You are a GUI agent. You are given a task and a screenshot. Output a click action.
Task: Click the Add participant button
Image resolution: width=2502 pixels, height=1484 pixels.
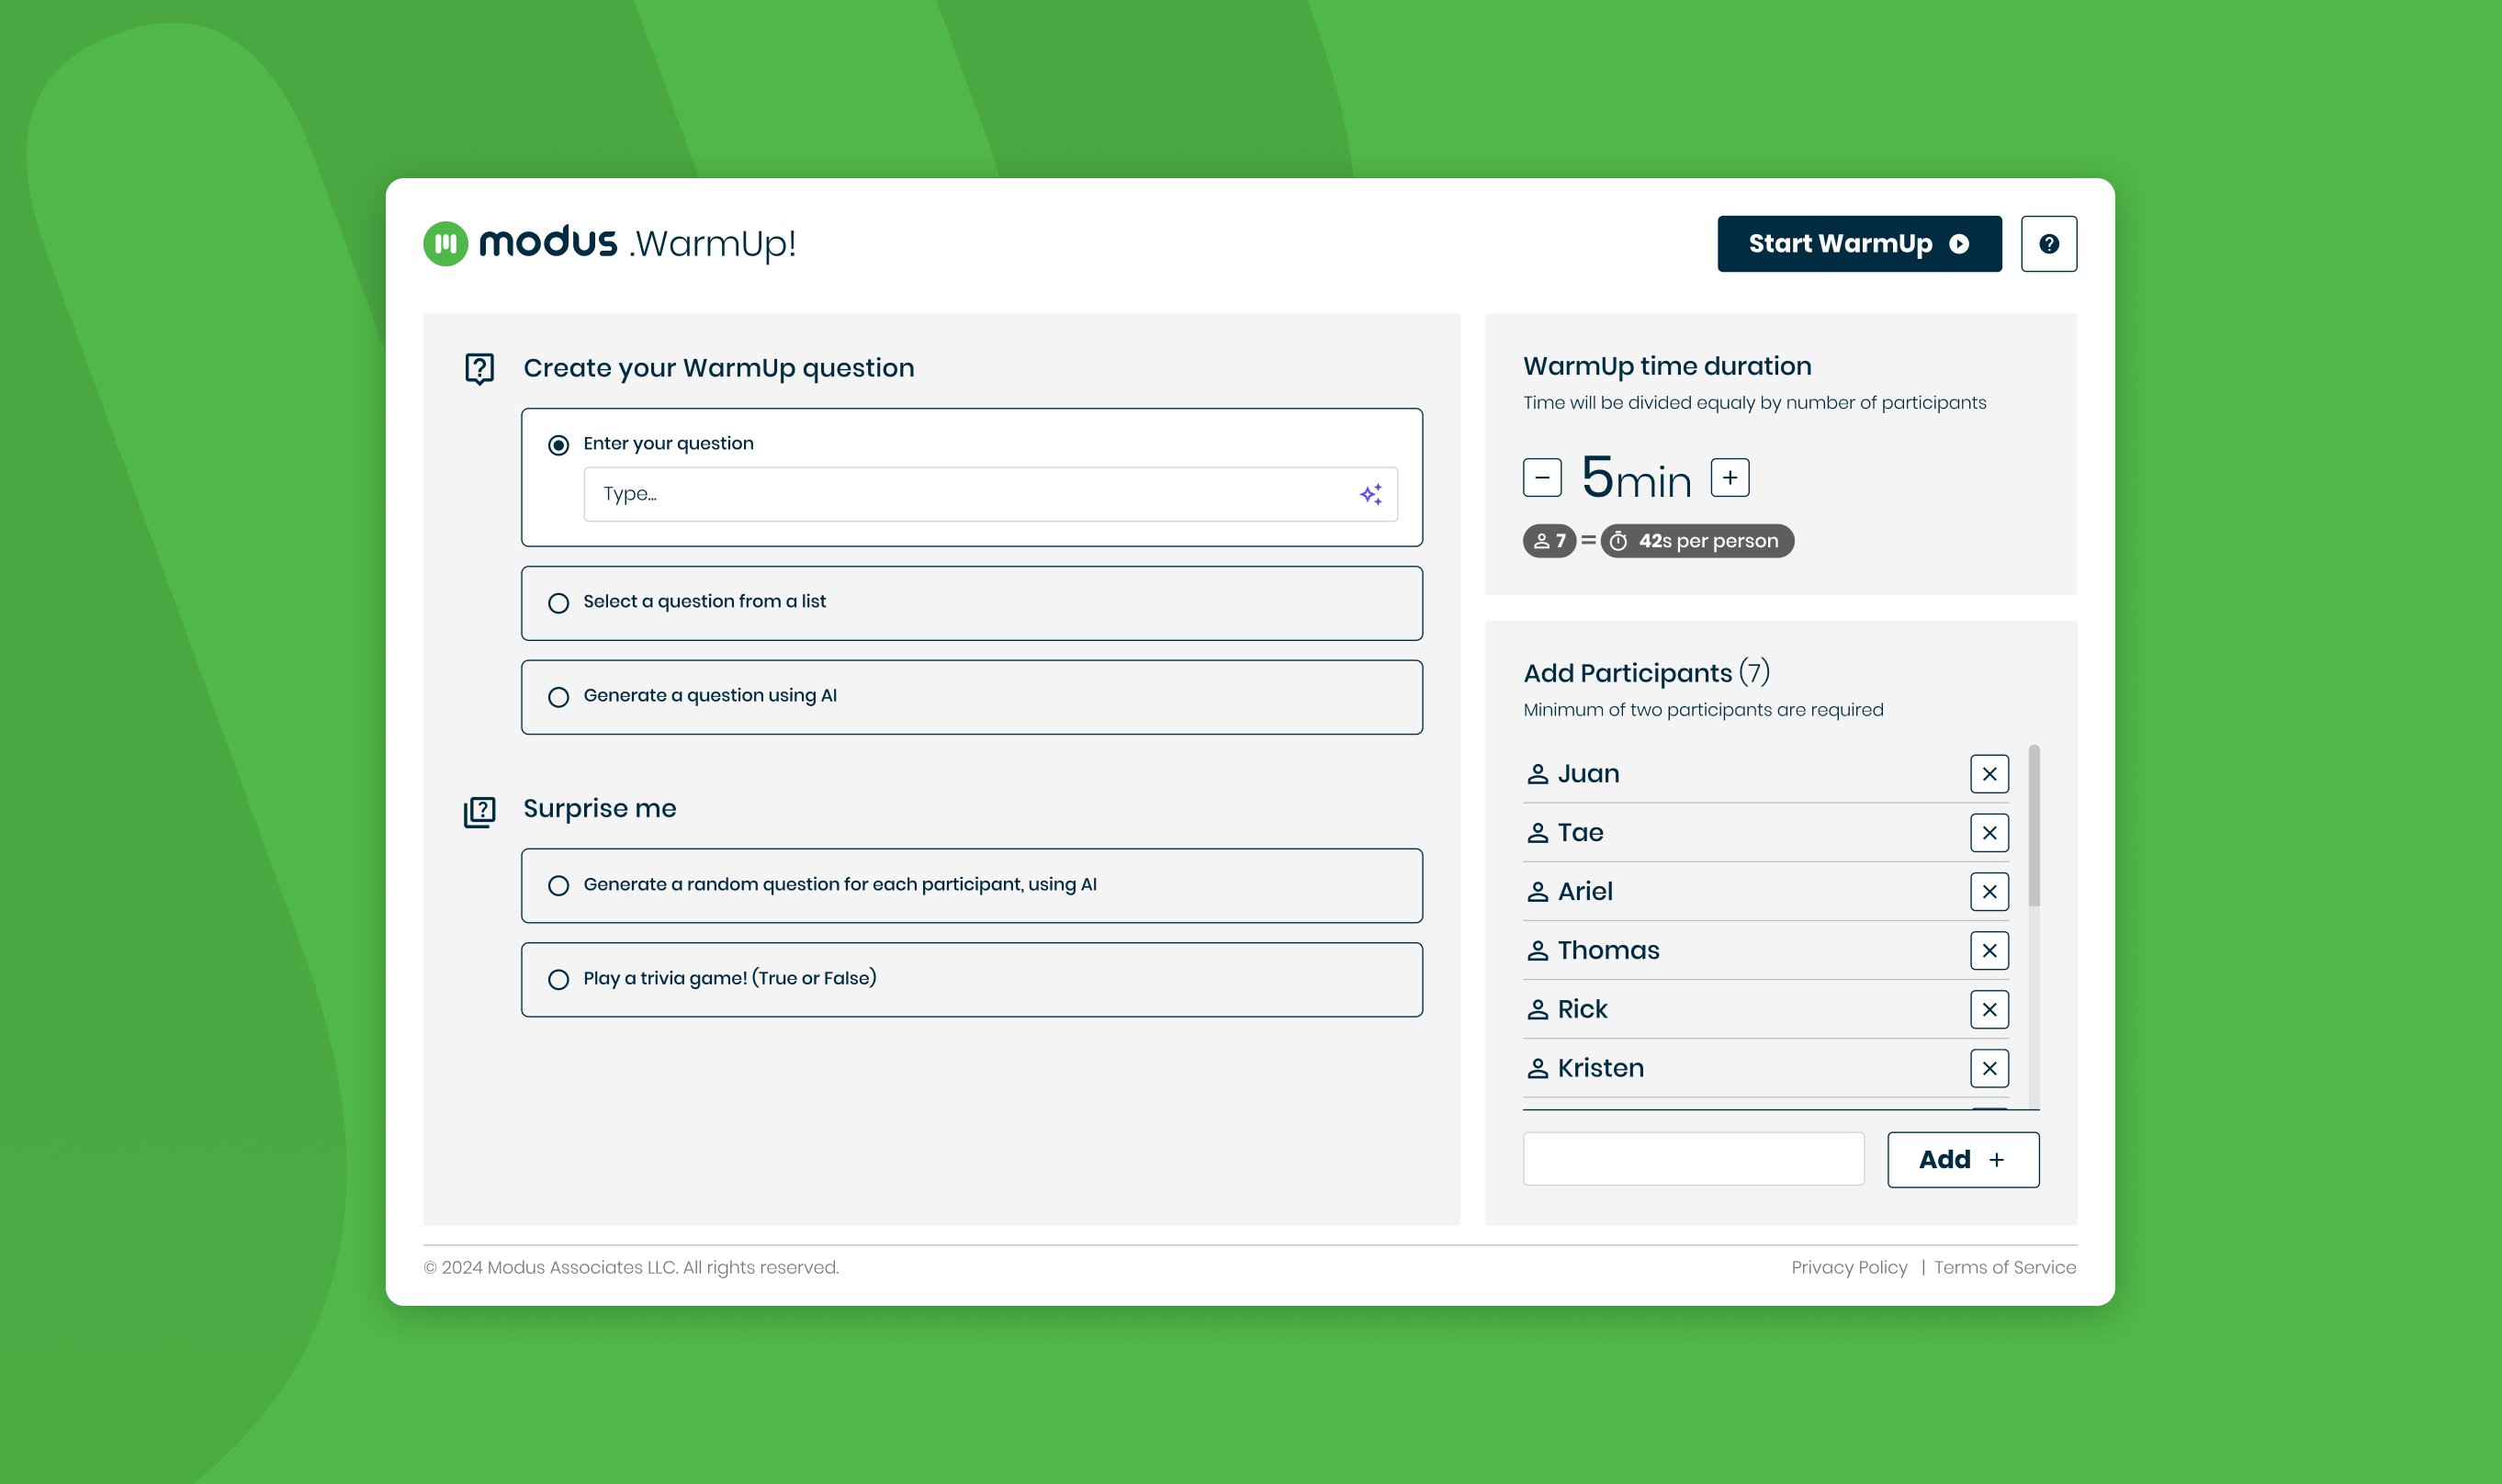pos(1963,1159)
